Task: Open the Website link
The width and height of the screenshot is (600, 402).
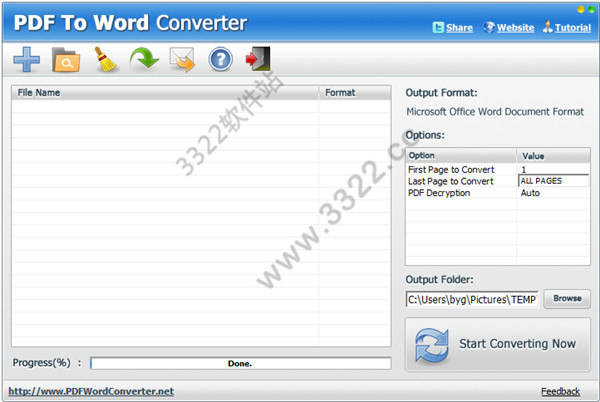Action: 515,28
